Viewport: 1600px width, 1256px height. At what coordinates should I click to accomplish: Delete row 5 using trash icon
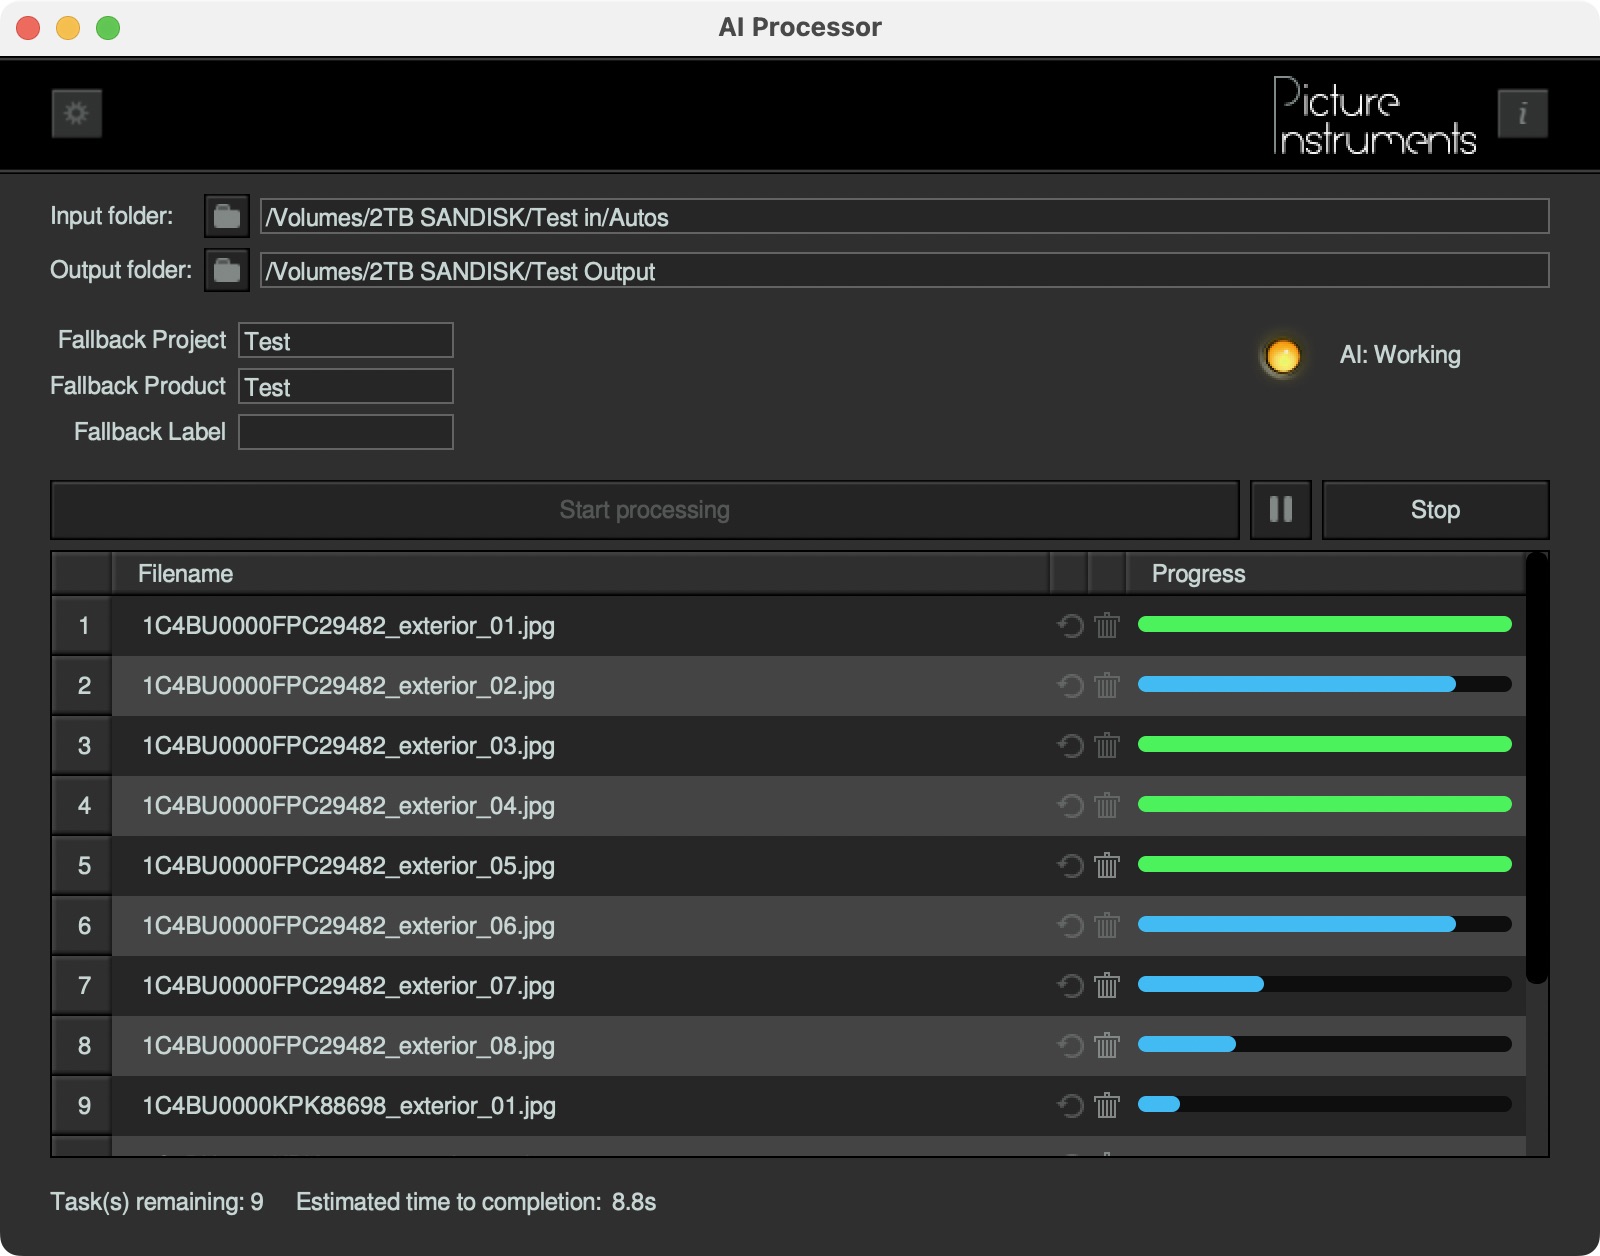1106,866
